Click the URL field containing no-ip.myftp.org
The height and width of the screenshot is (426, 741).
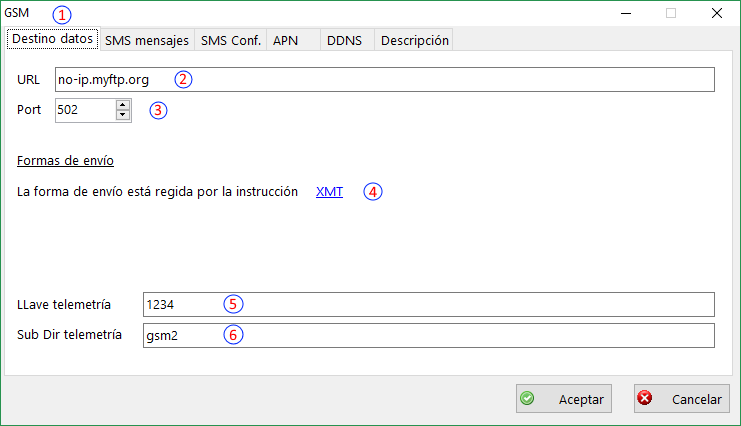click(384, 80)
